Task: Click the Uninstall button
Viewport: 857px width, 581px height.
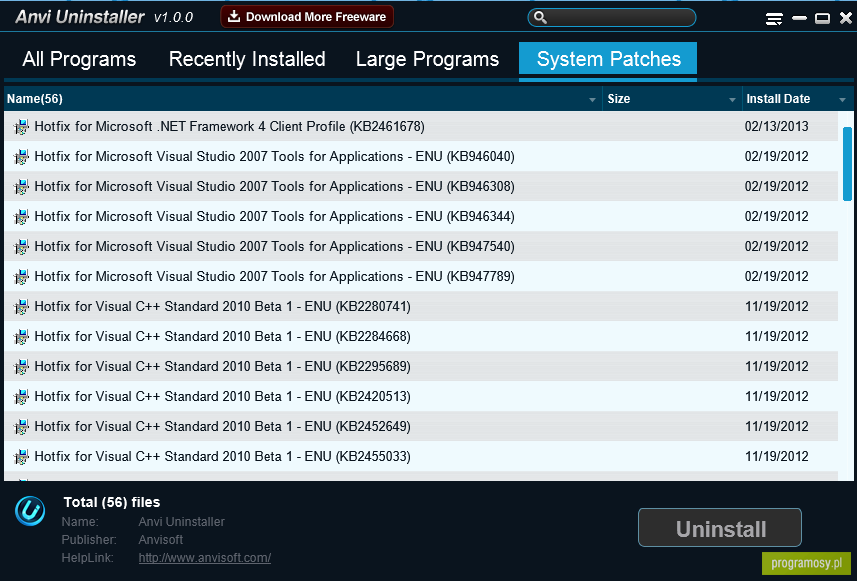Action: pyautogui.click(x=720, y=528)
